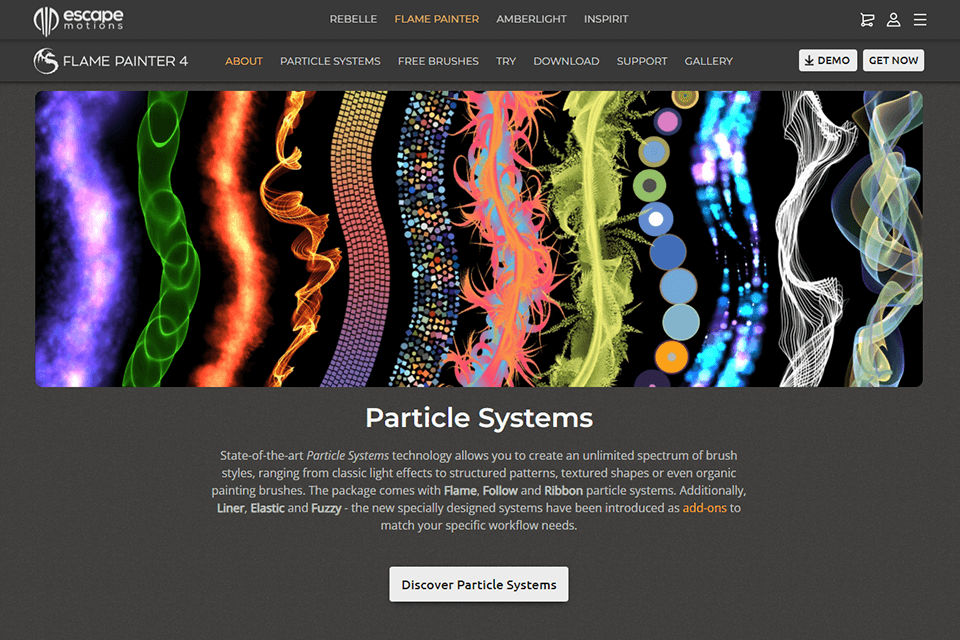Open the shopping cart icon
This screenshot has height=640, width=960.
pos(867,20)
